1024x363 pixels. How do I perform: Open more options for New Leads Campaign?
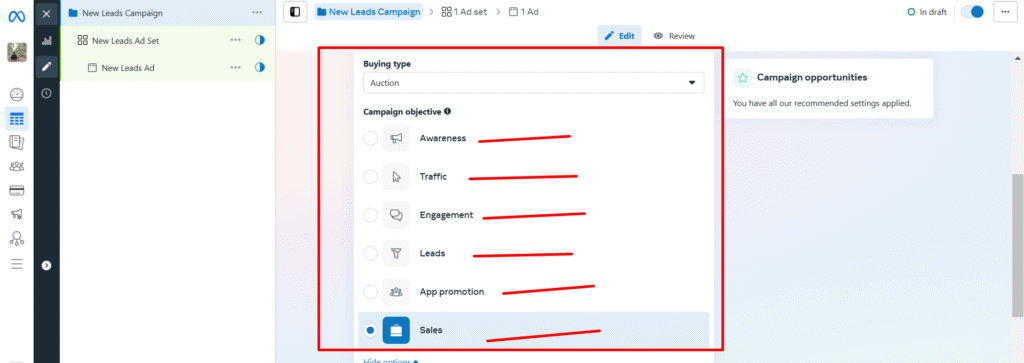257,13
